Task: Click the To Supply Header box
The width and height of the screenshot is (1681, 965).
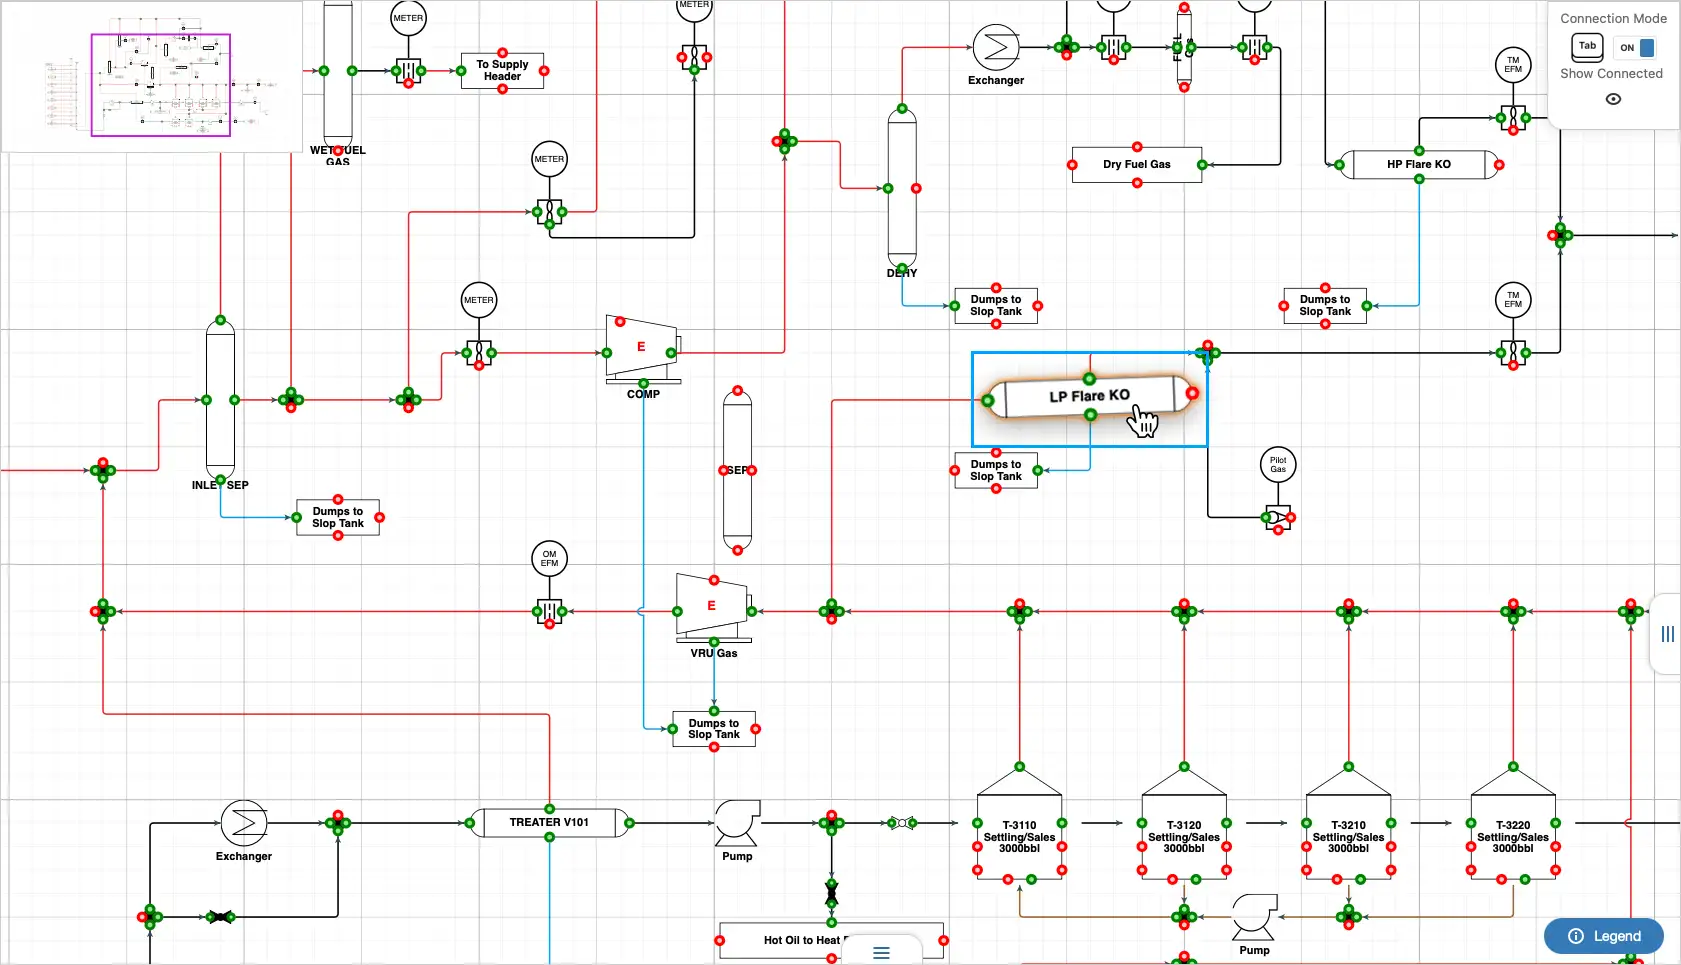Action: (x=502, y=71)
